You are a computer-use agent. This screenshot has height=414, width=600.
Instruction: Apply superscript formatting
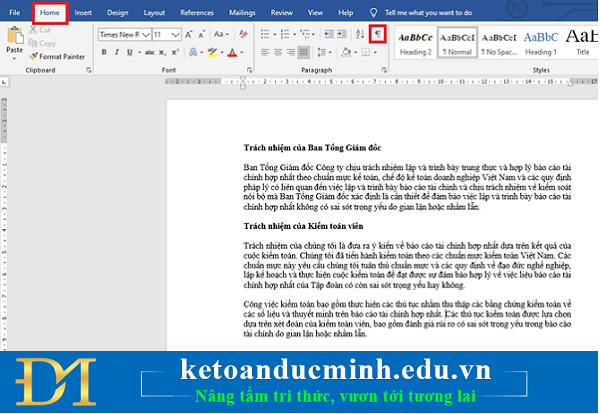click(175, 52)
